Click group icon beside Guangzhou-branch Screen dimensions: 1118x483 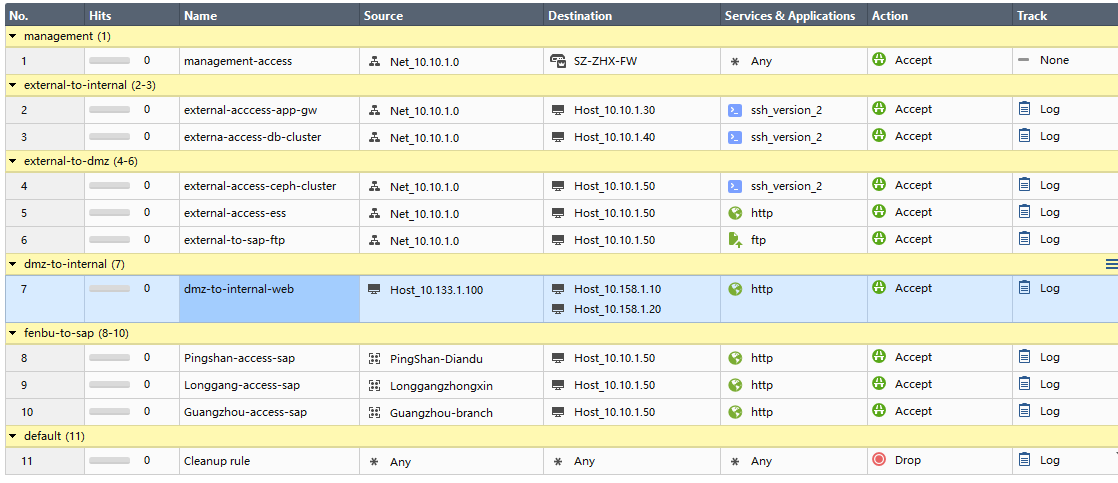374,412
